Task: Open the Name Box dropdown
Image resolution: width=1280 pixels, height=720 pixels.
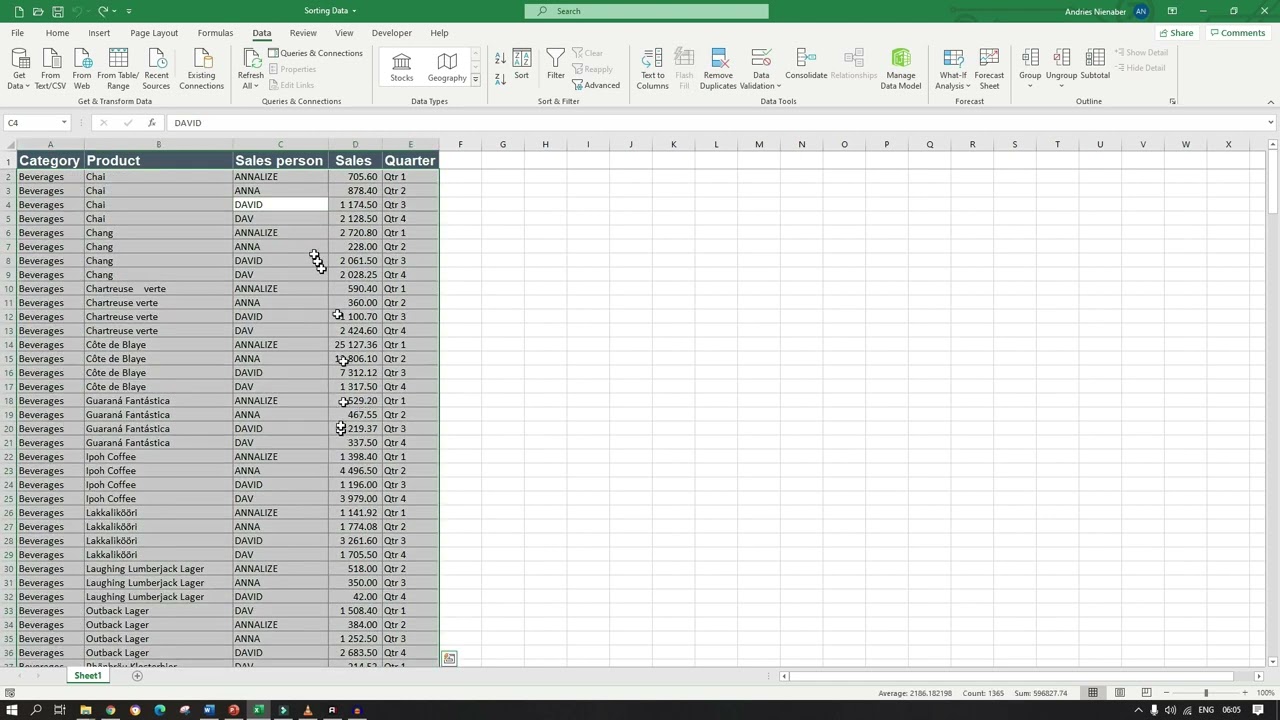Action: point(64,123)
